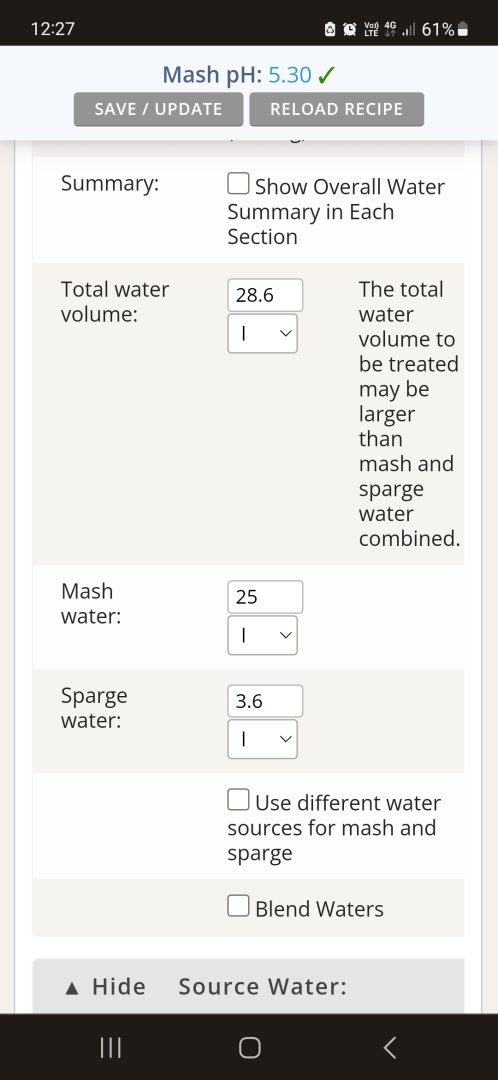The height and width of the screenshot is (1080, 498).
Task: Tap the Android back arrow icon
Action: pyautogui.click(x=389, y=1048)
